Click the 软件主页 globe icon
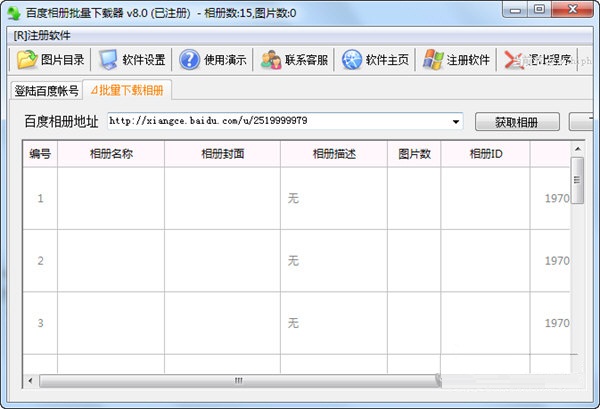 point(352,60)
